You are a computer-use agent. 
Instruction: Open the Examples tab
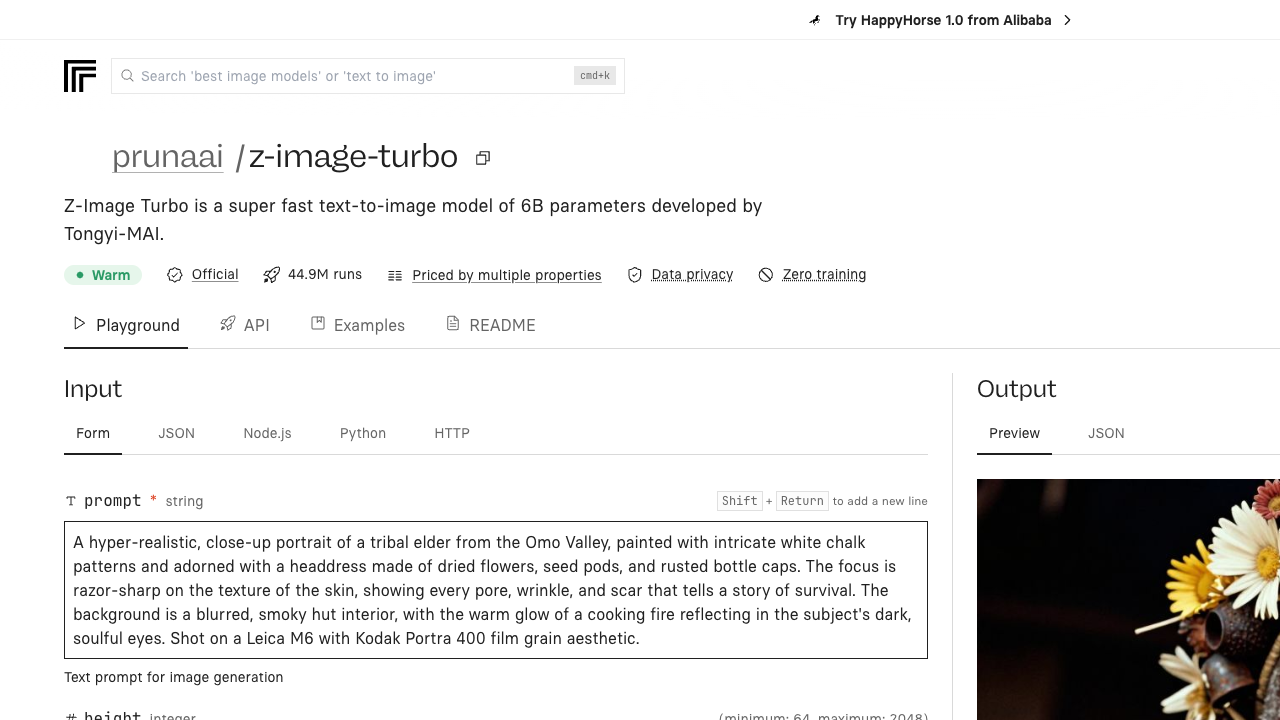(358, 325)
